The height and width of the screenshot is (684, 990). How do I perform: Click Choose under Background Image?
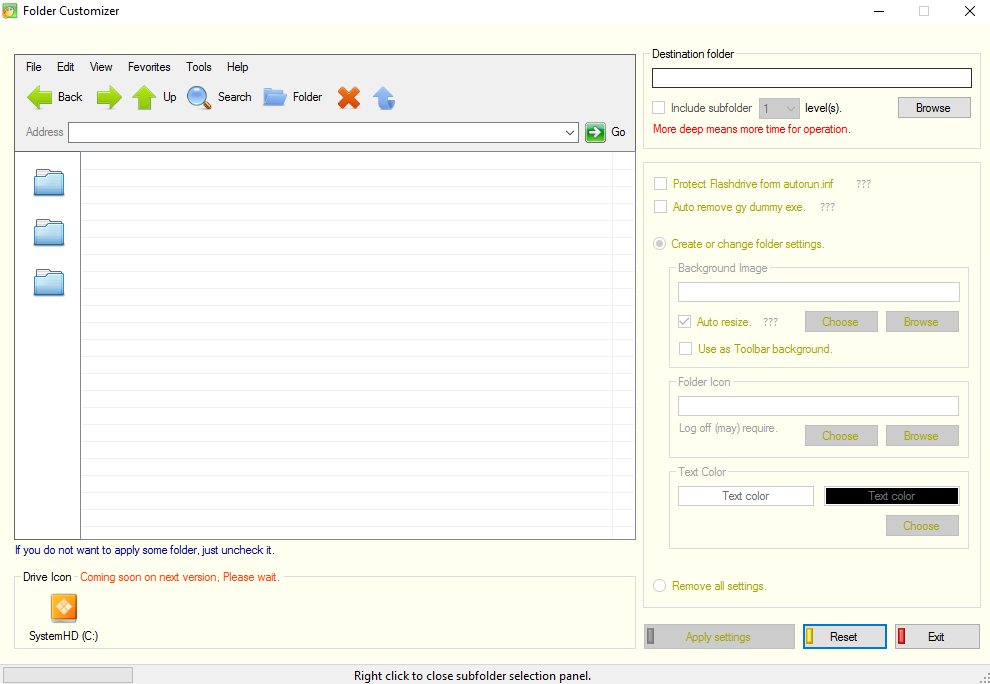[x=840, y=321]
